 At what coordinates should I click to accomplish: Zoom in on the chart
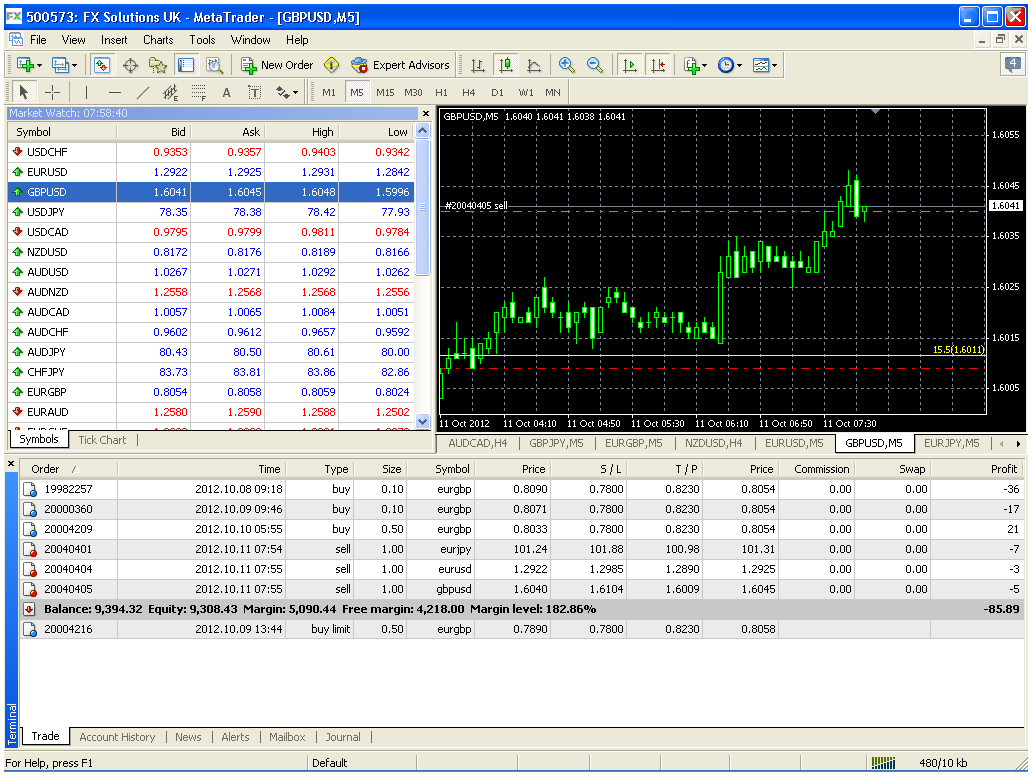[x=566, y=65]
